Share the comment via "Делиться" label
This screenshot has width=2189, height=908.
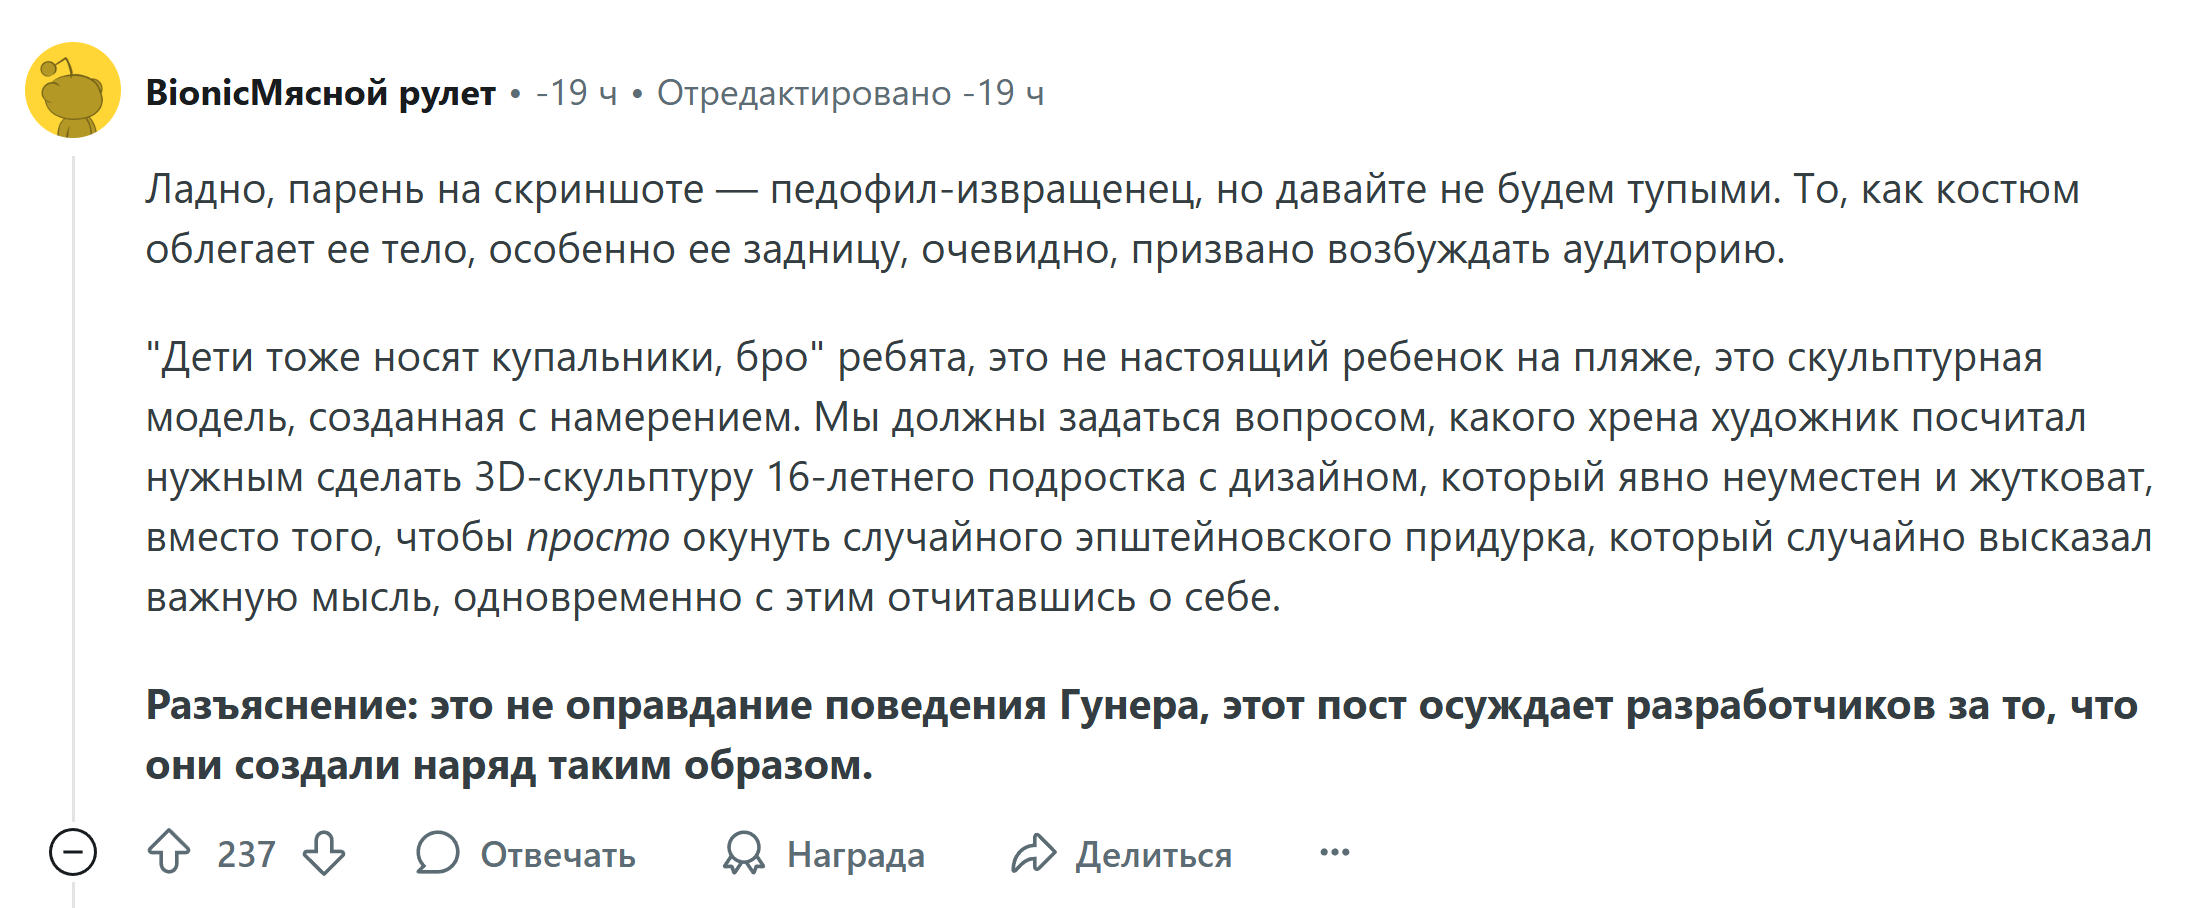[x=1154, y=855]
